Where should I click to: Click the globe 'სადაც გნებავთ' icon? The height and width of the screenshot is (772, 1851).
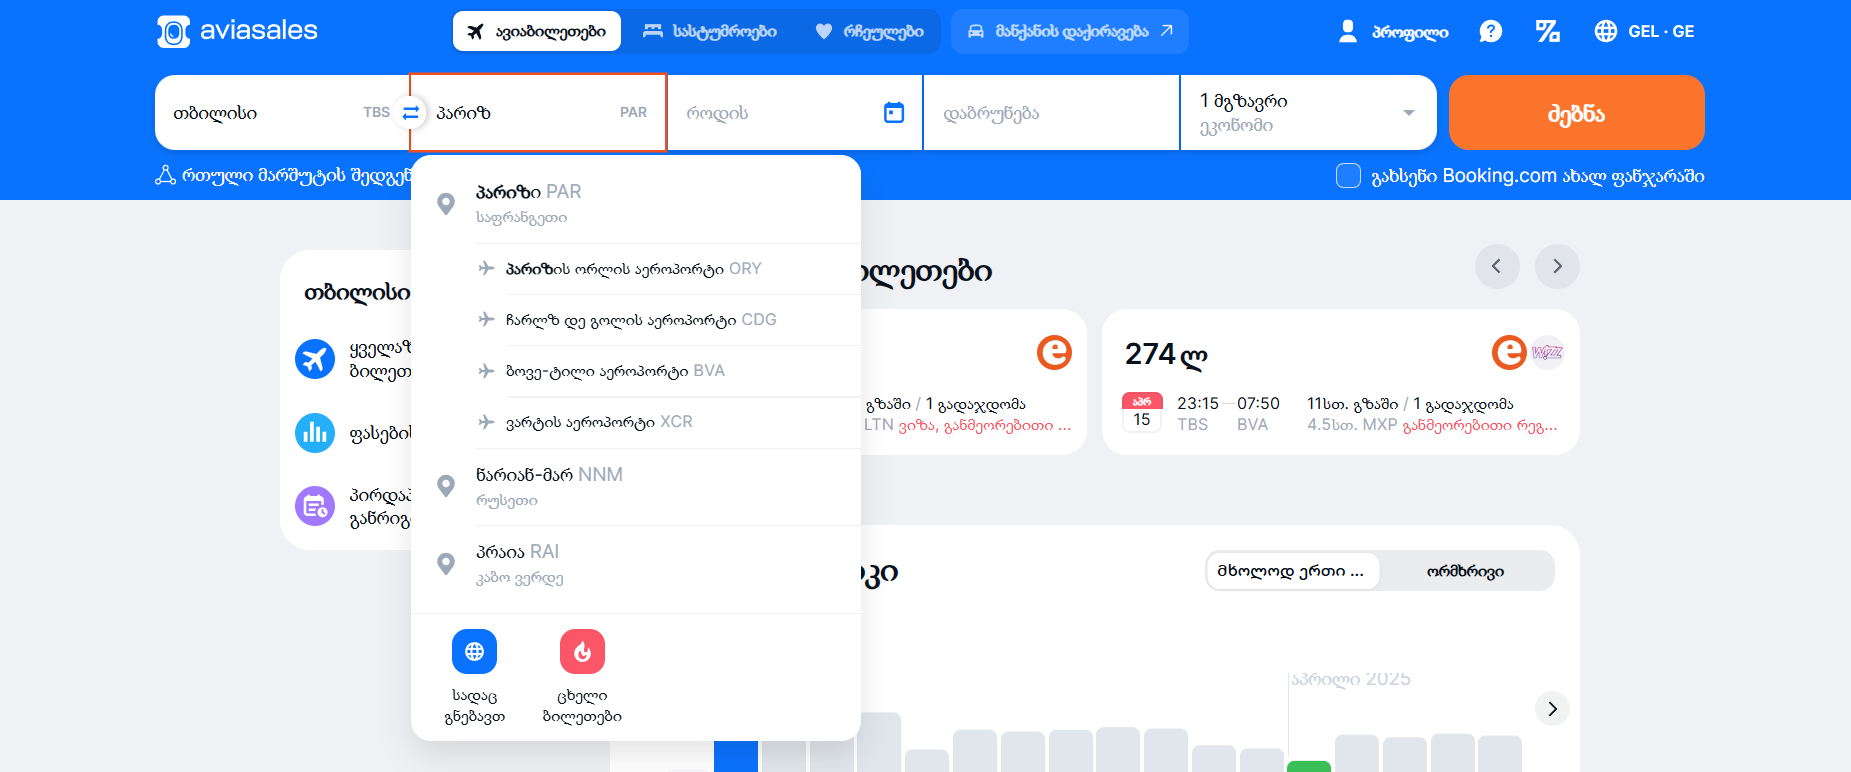pos(474,652)
